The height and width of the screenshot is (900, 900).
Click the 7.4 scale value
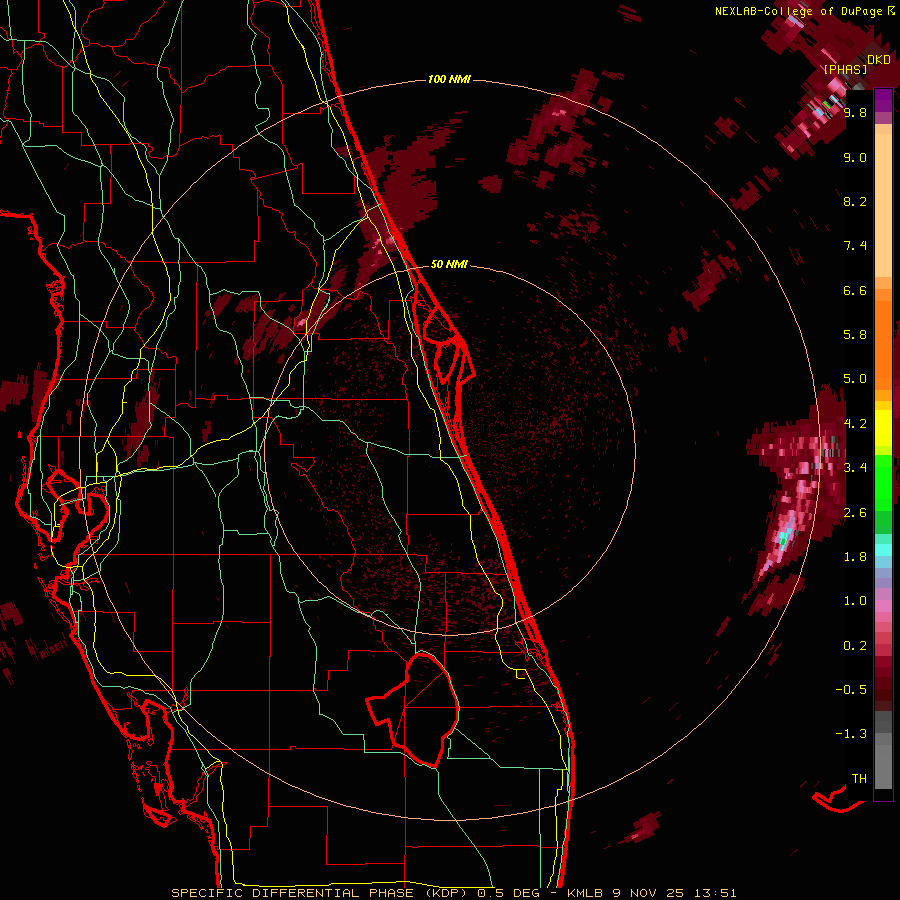pos(855,246)
